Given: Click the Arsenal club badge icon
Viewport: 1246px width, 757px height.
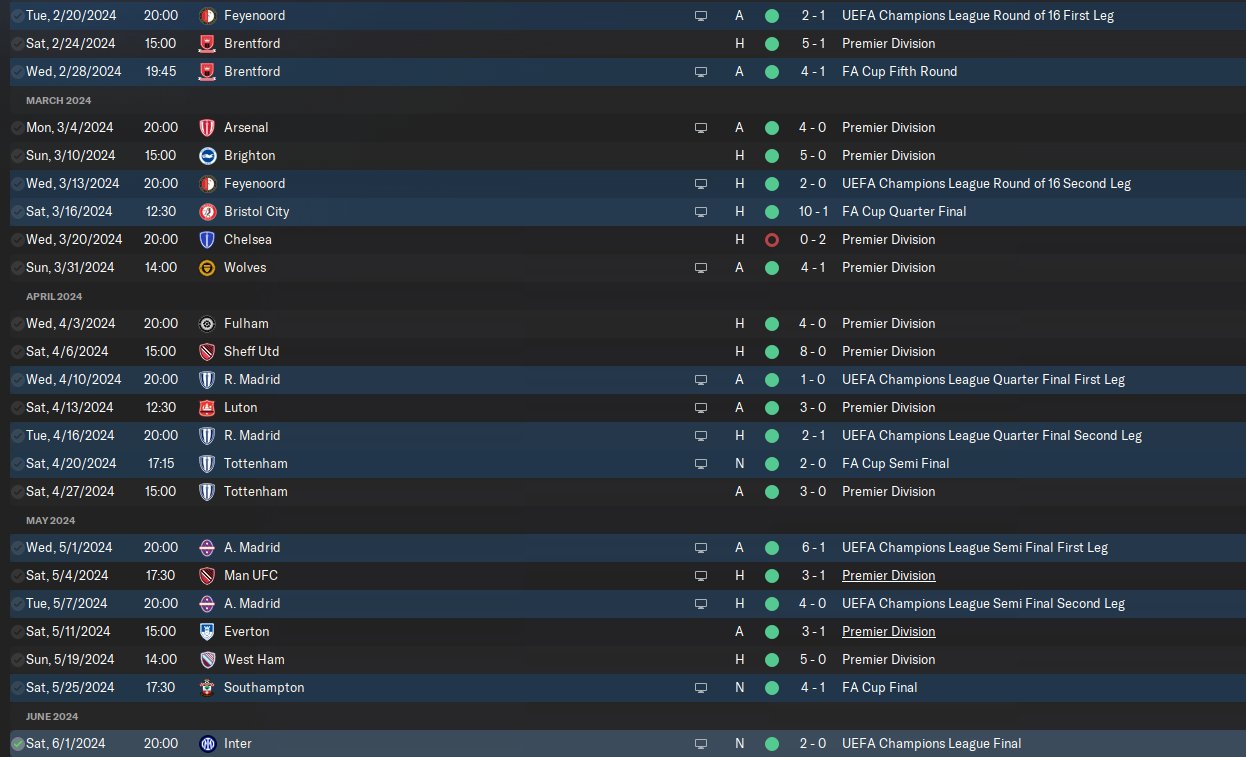Looking at the screenshot, I should pos(207,128).
